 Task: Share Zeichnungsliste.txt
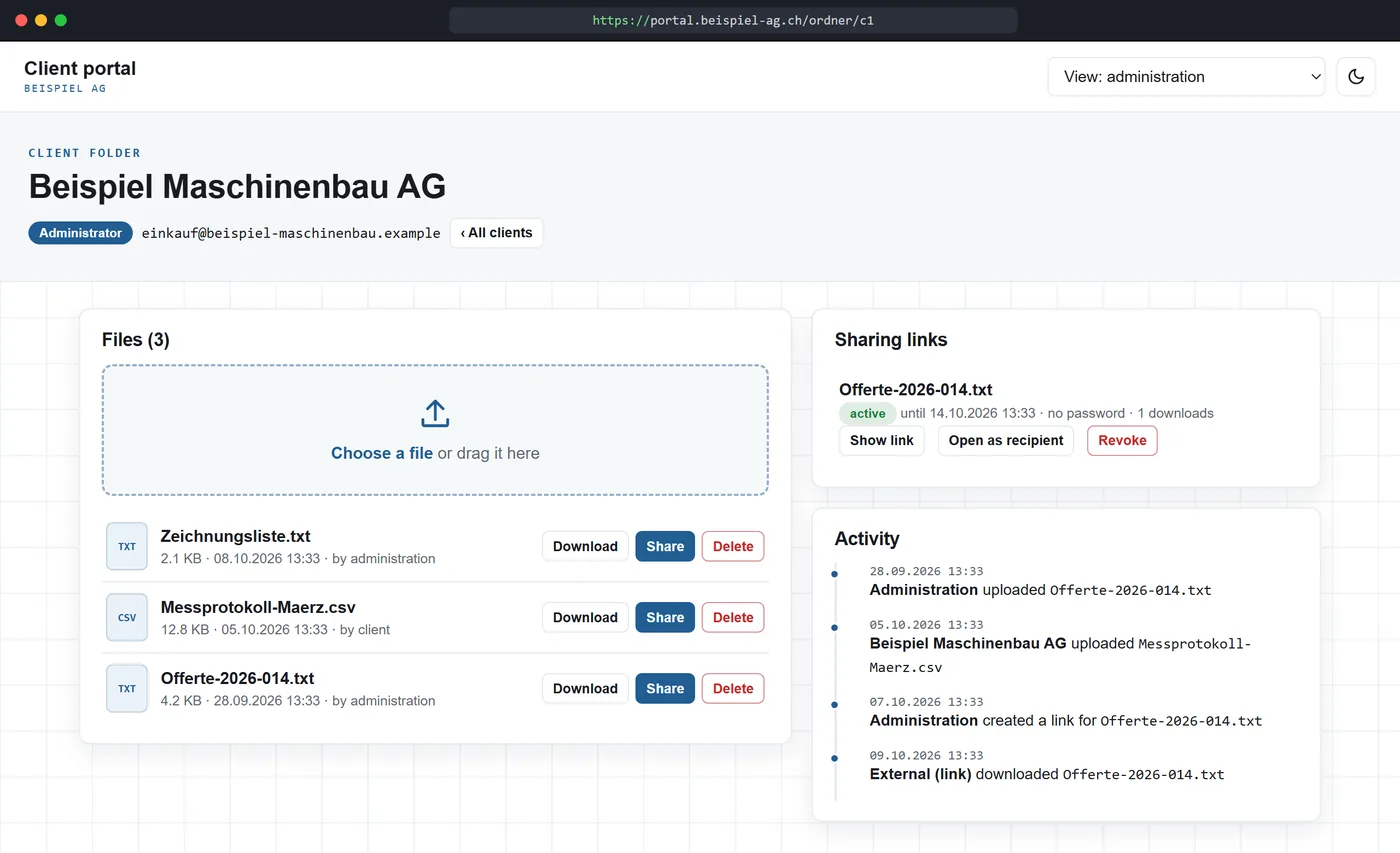(x=665, y=546)
